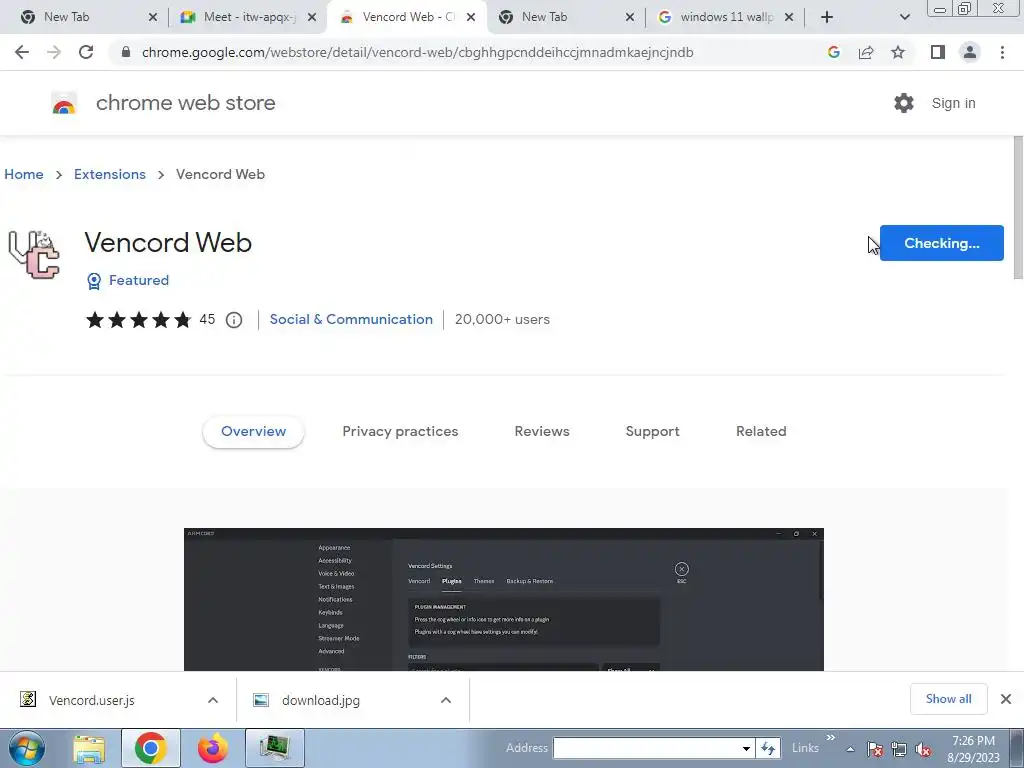Click the page vertical scrollbar
The width and height of the screenshot is (1024, 768).
(x=1018, y=208)
